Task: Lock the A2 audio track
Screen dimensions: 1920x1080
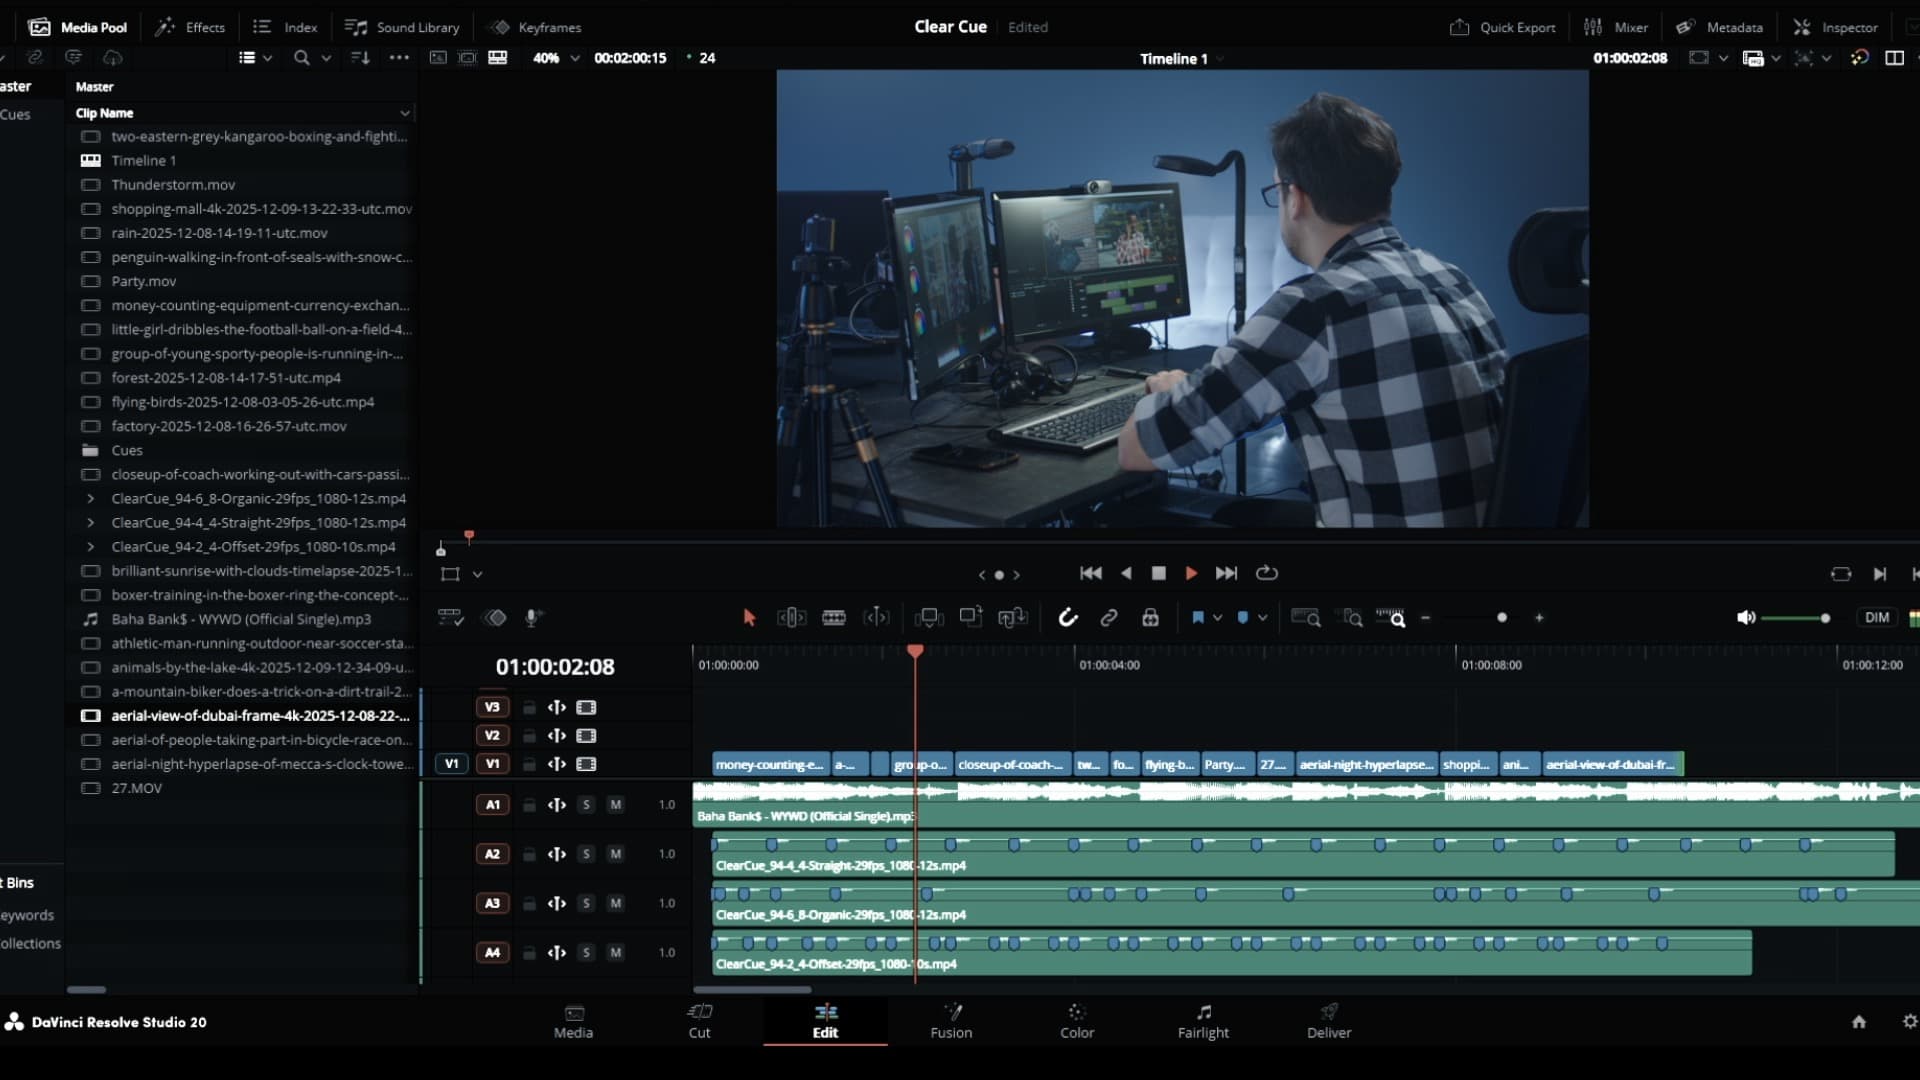Action: click(529, 853)
